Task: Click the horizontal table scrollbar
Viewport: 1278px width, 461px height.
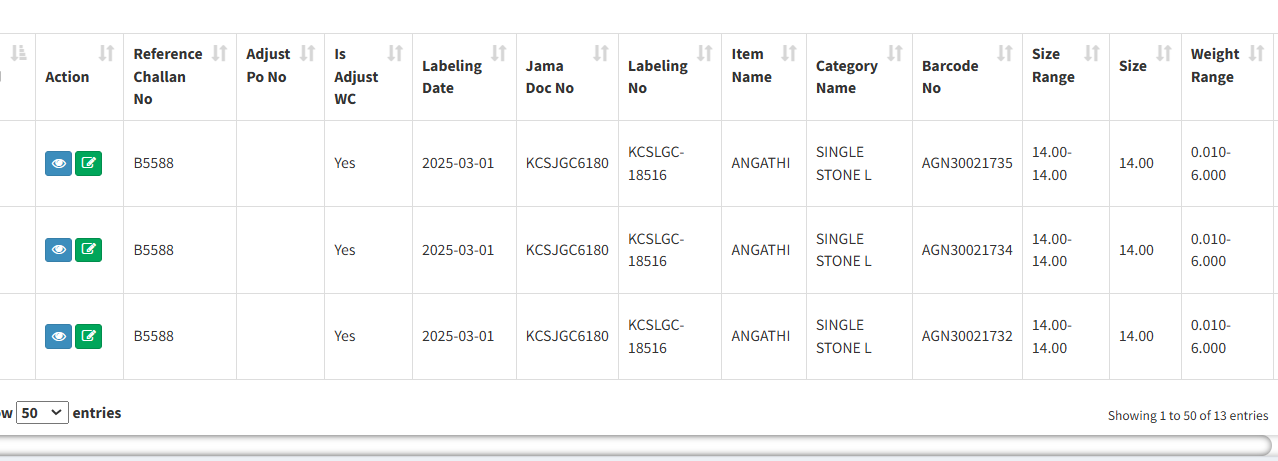Action: tap(636, 446)
